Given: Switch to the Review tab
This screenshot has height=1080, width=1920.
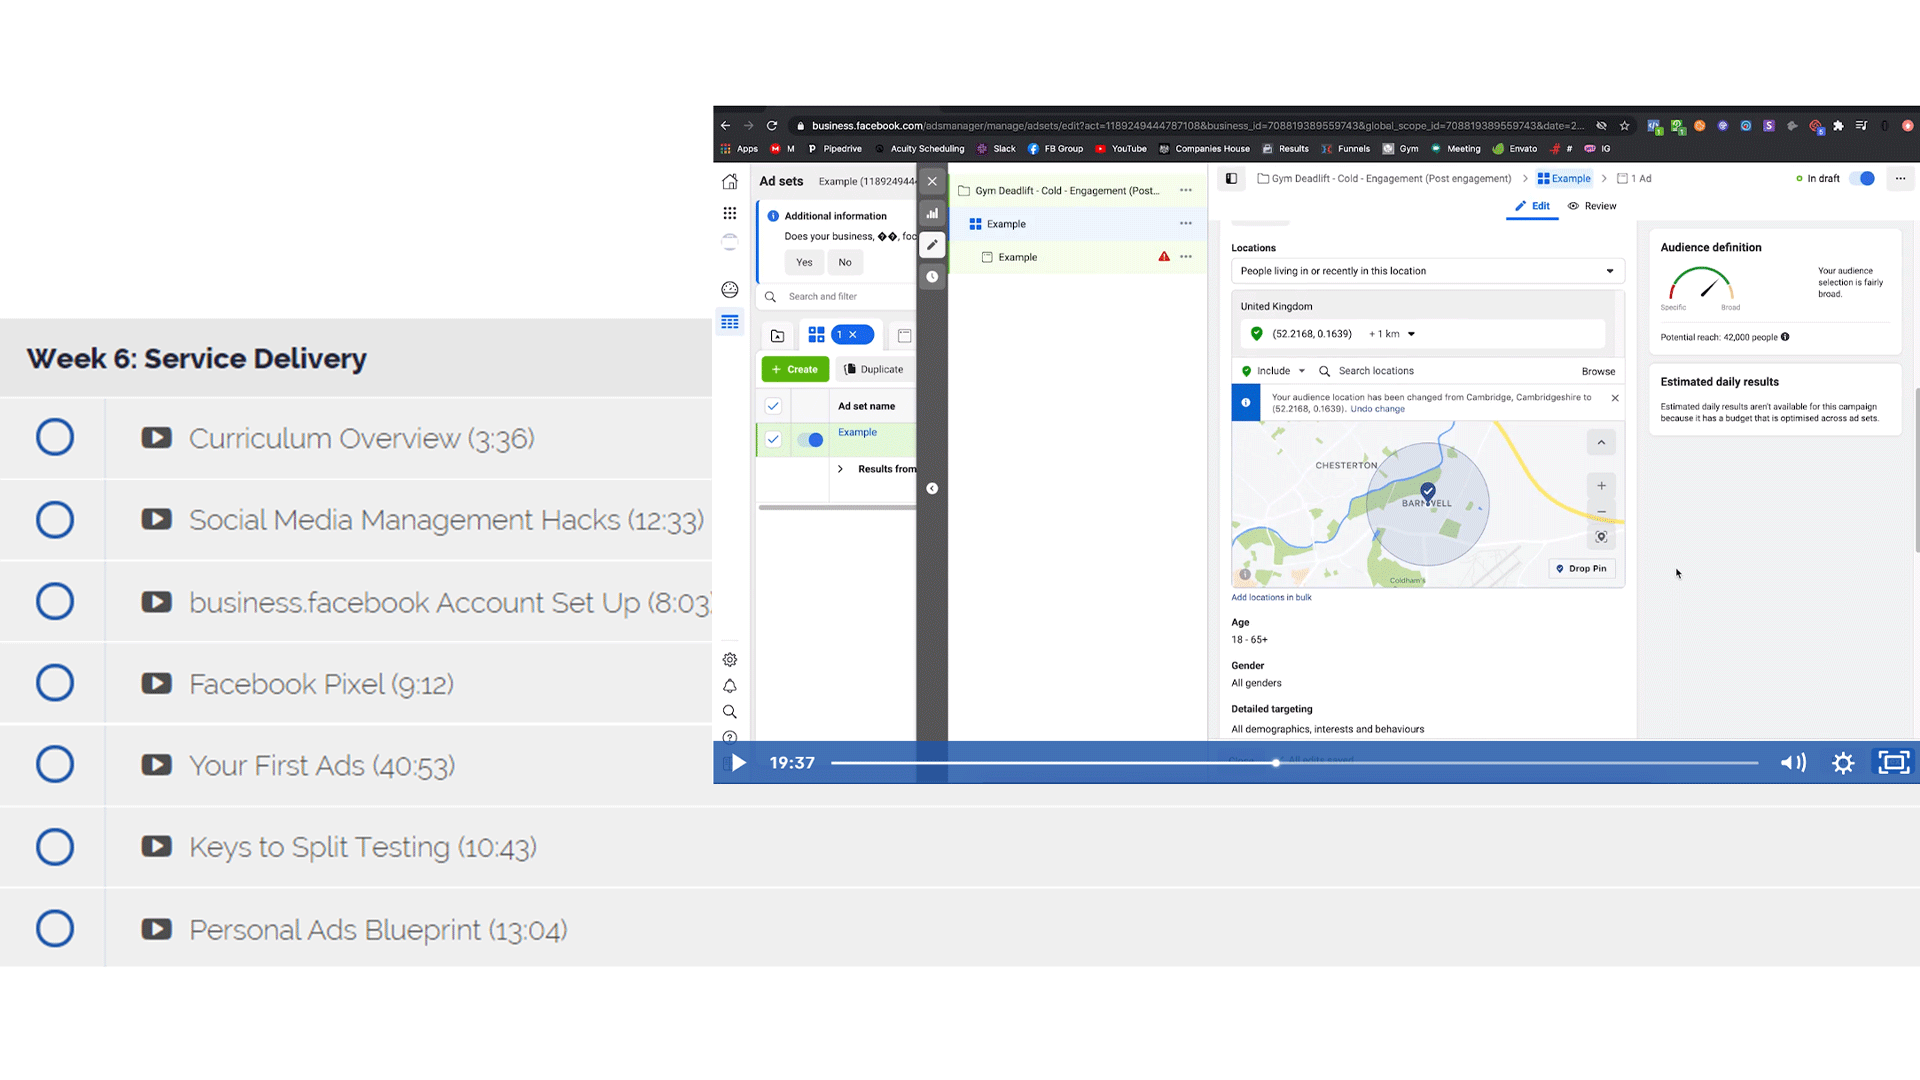Looking at the screenshot, I should click(x=1592, y=206).
